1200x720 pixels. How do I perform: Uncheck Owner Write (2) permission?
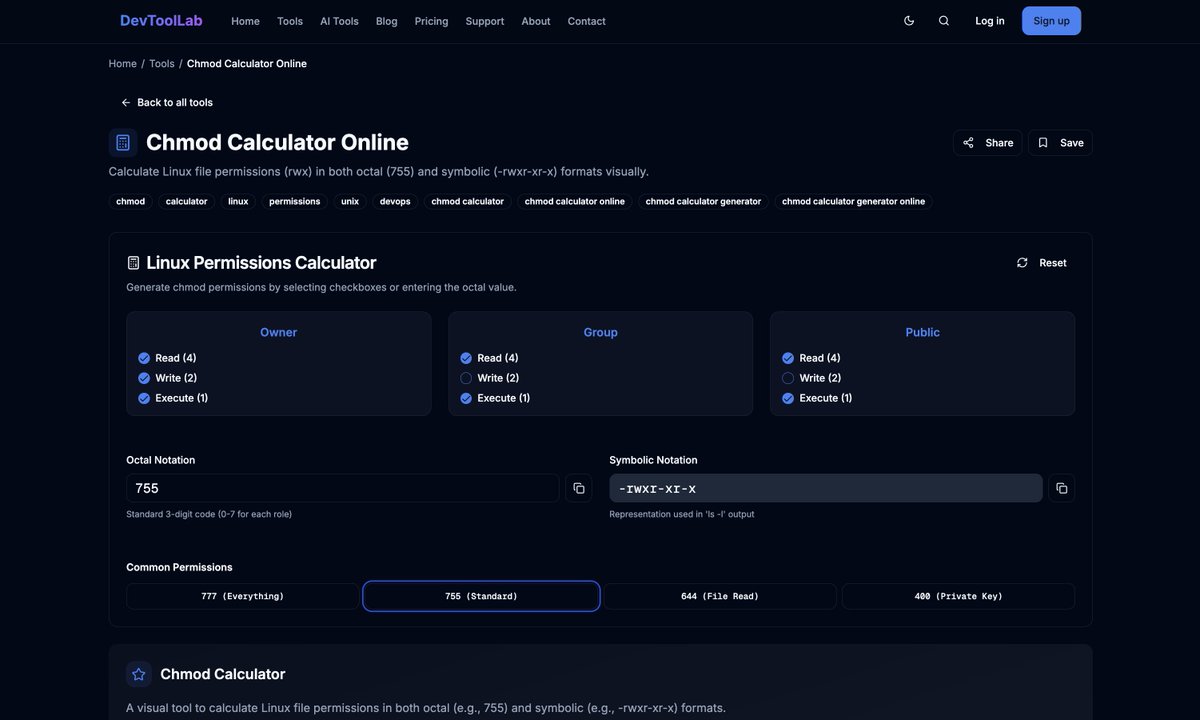[x=144, y=378]
